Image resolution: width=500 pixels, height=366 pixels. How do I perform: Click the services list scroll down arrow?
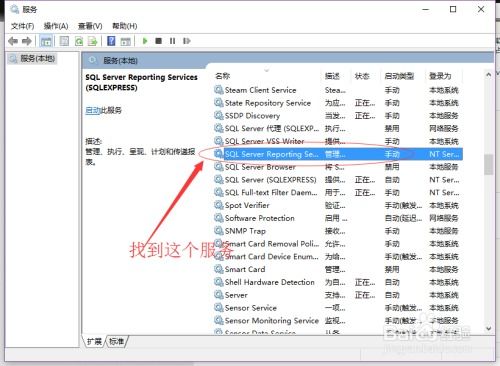coord(489,329)
